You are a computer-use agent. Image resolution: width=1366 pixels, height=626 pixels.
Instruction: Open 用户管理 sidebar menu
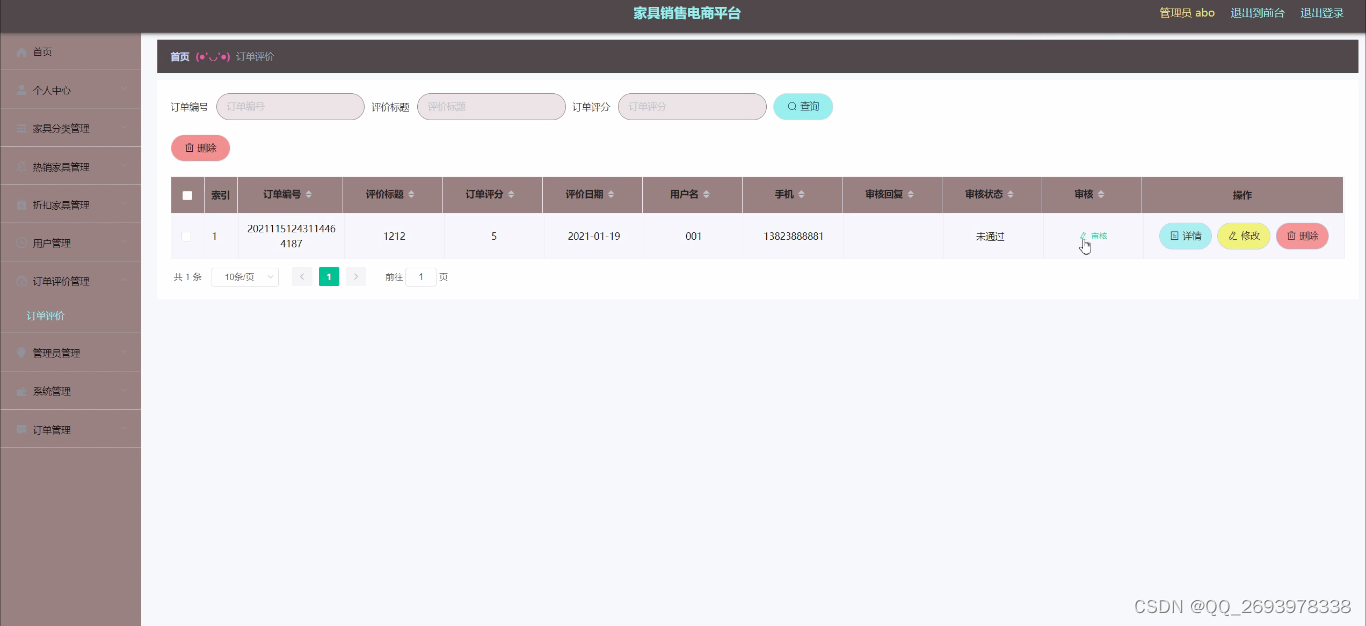pyautogui.click(x=70, y=243)
